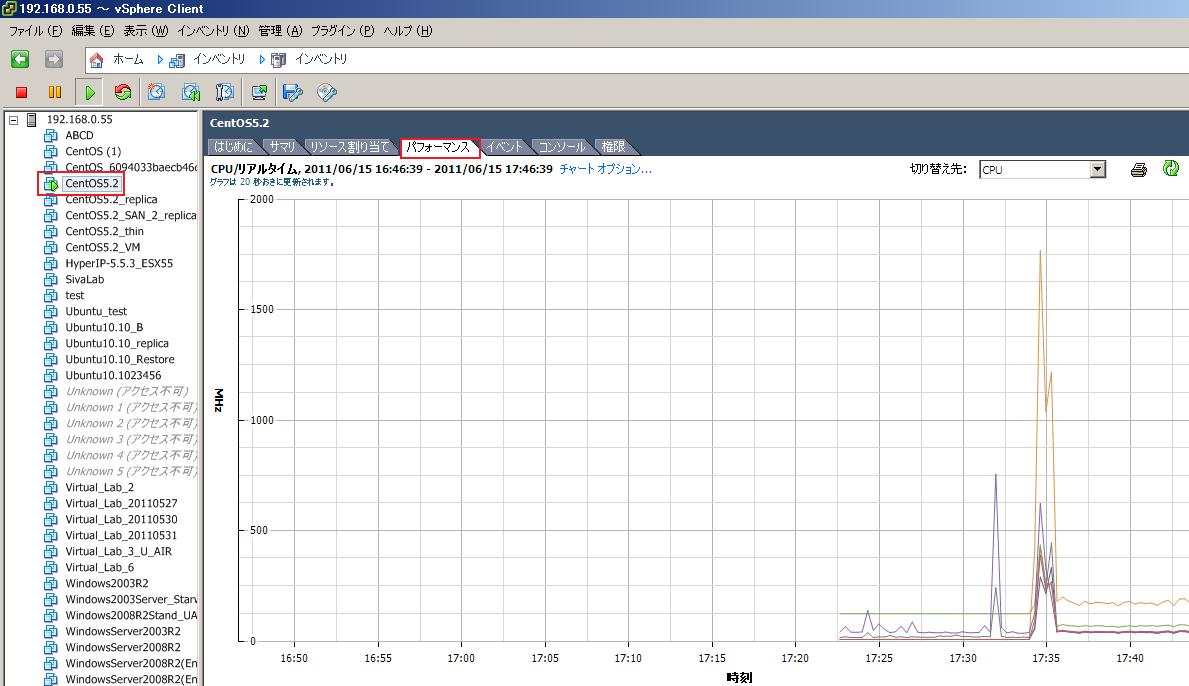Open the Snapshot Manager toolbar icon

[x=224, y=92]
